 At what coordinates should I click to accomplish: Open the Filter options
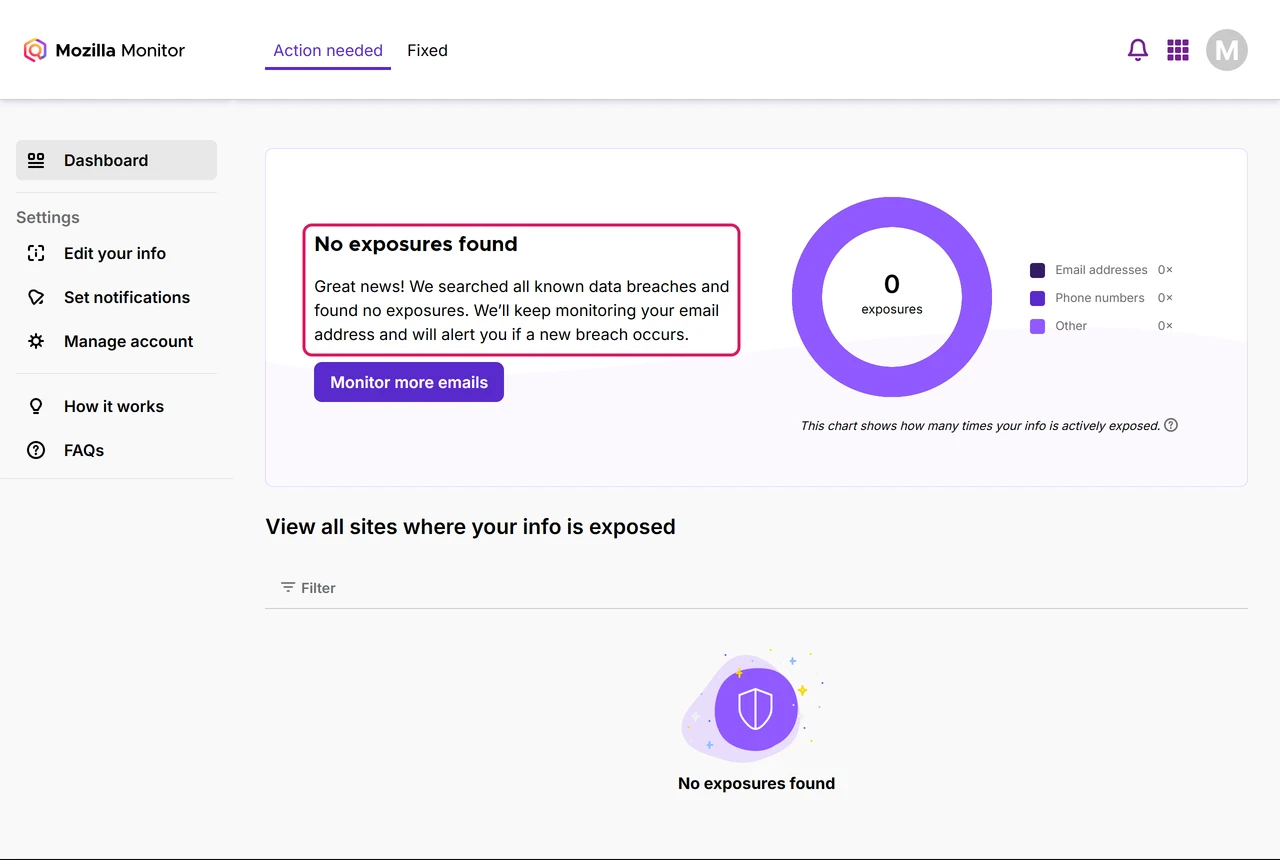coord(308,588)
